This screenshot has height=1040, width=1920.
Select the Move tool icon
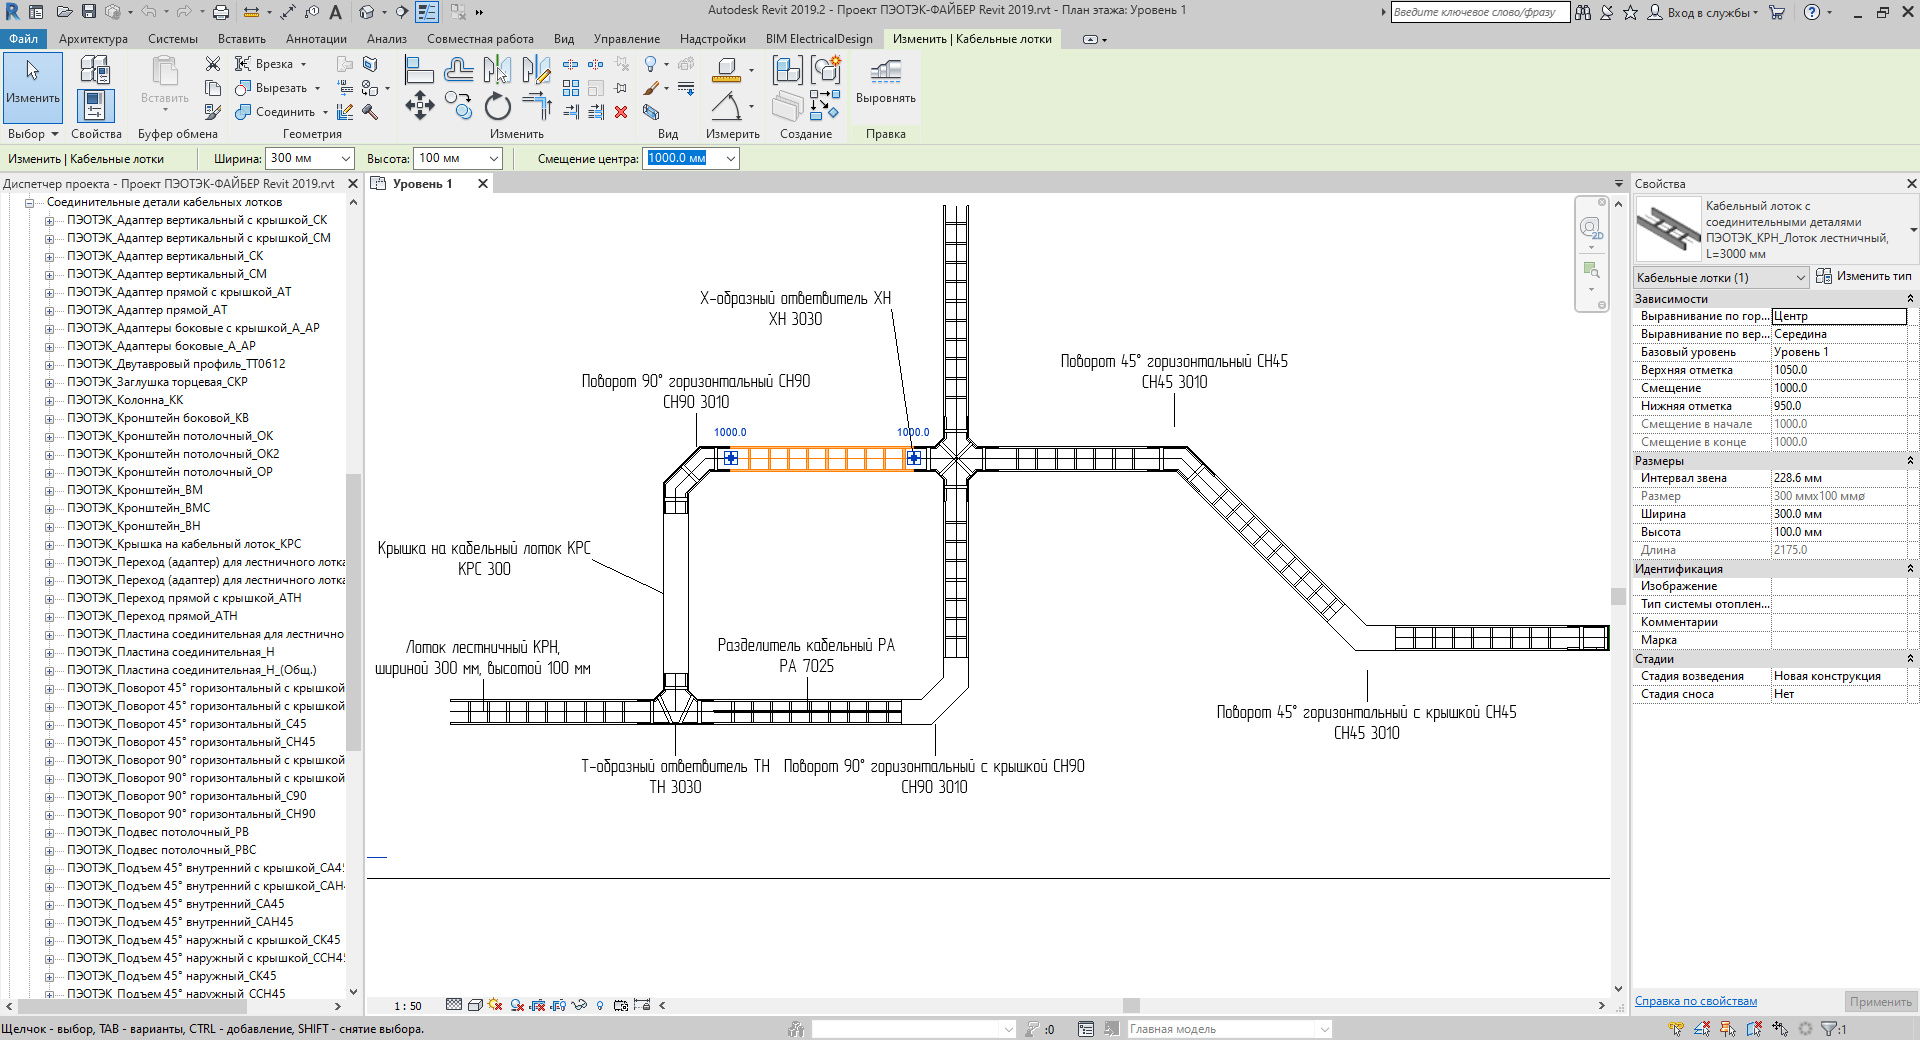419,105
